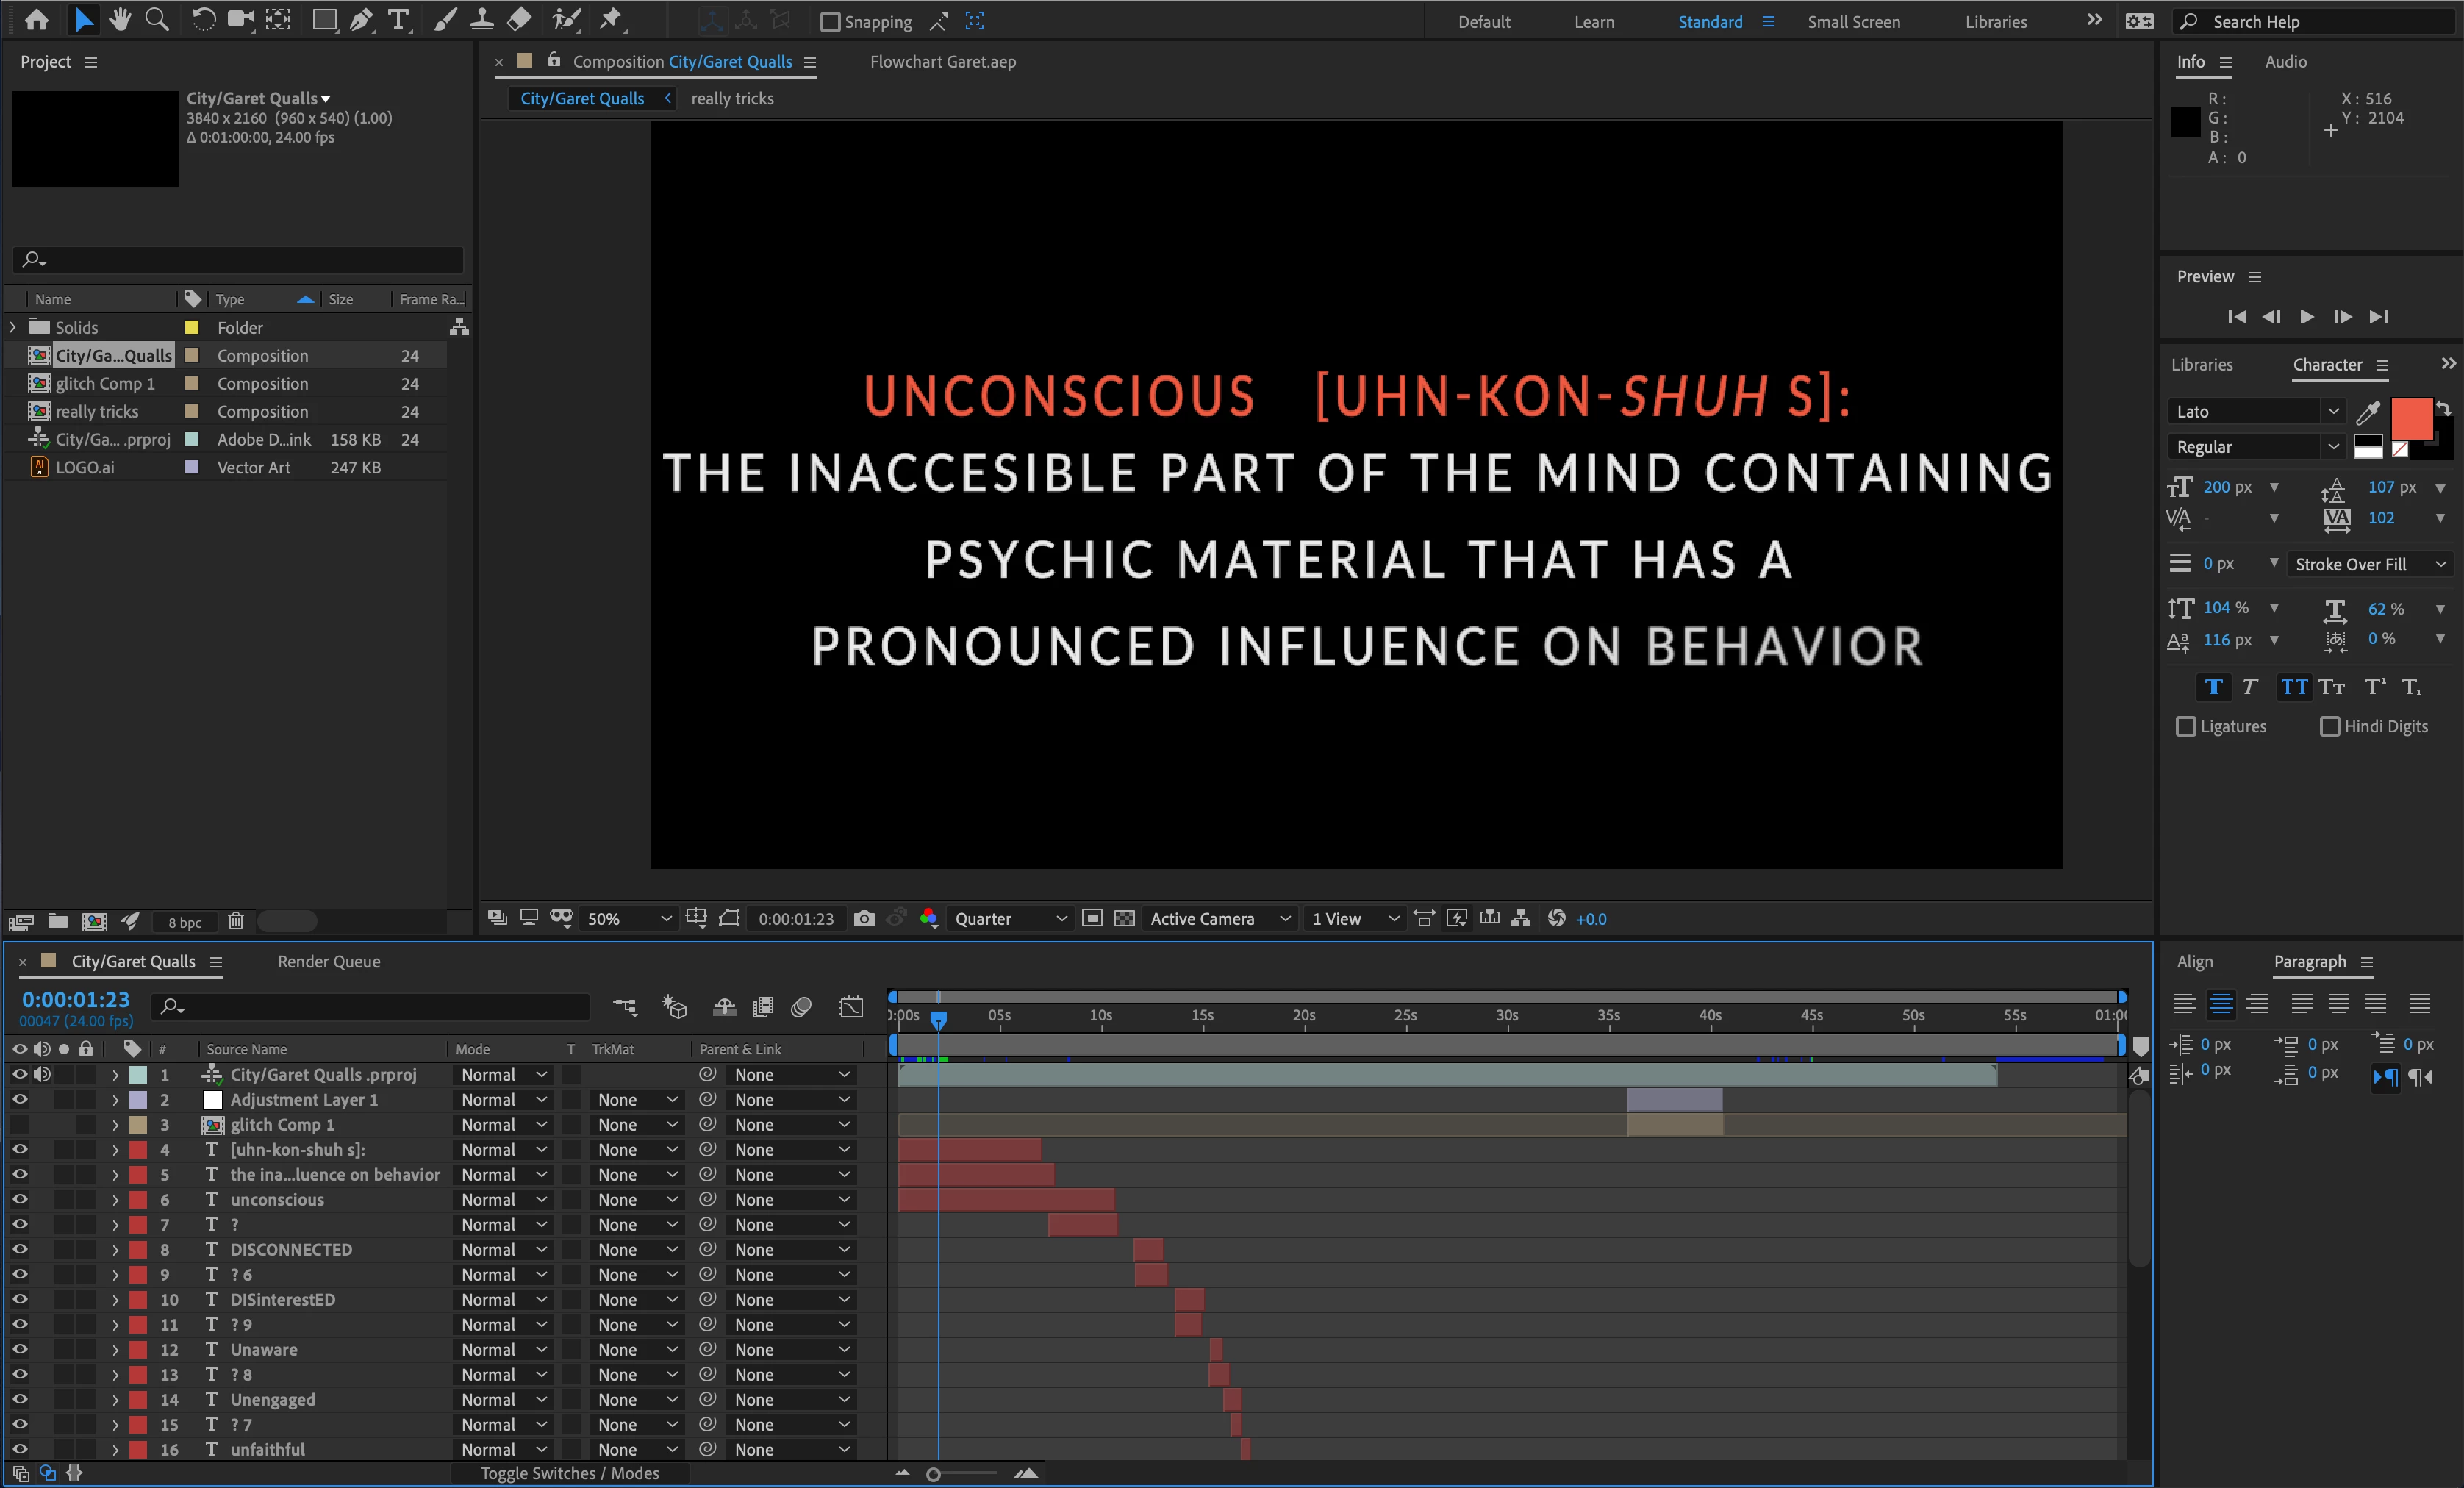This screenshot has width=2464, height=1488.
Task: Select the Puppet Pin tool
Action: pos(610,20)
